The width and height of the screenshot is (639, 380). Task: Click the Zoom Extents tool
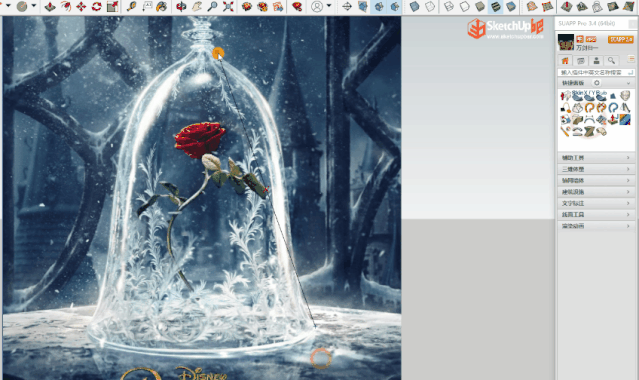click(228, 7)
